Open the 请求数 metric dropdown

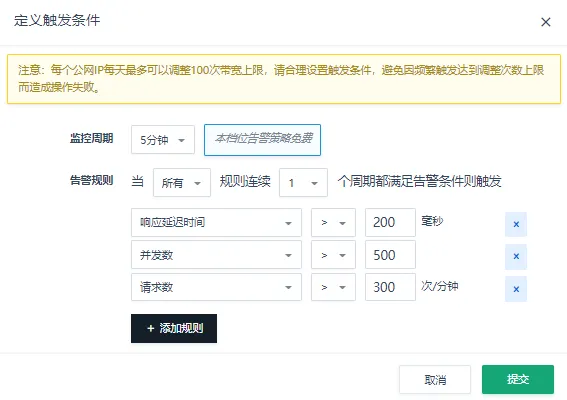(x=216, y=287)
